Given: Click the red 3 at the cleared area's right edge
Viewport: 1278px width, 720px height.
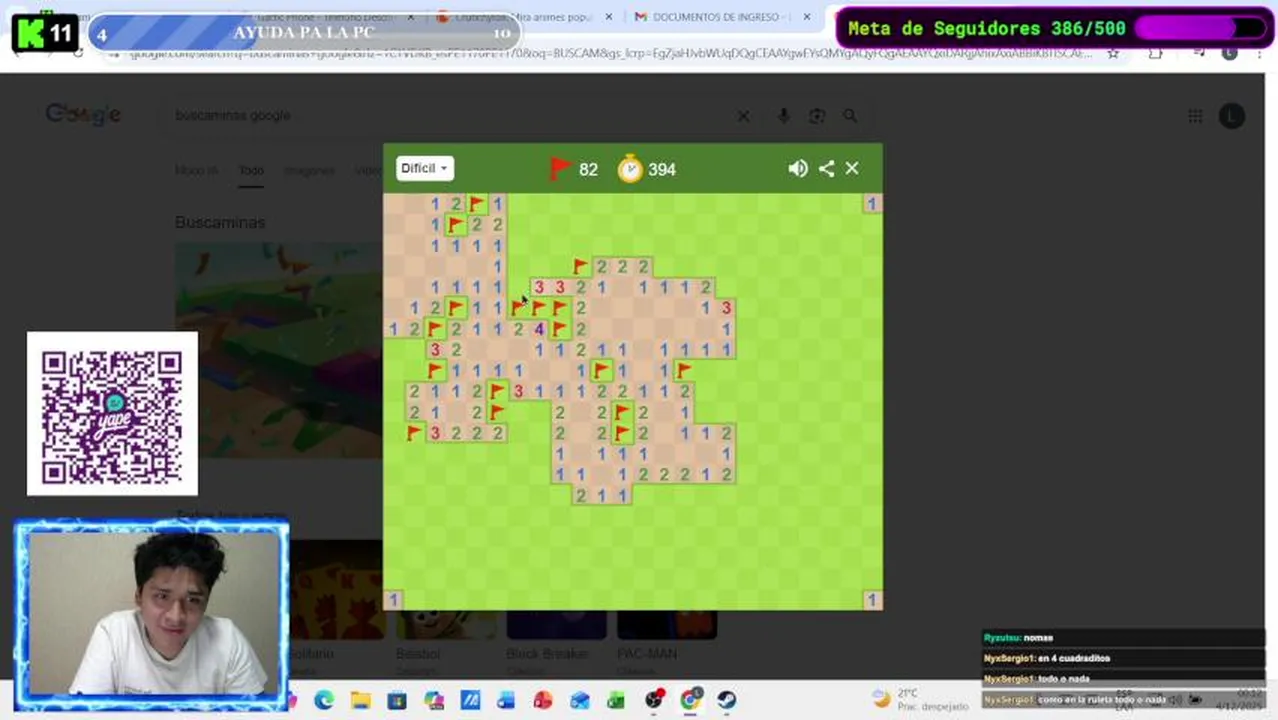Looking at the screenshot, I should [x=726, y=308].
